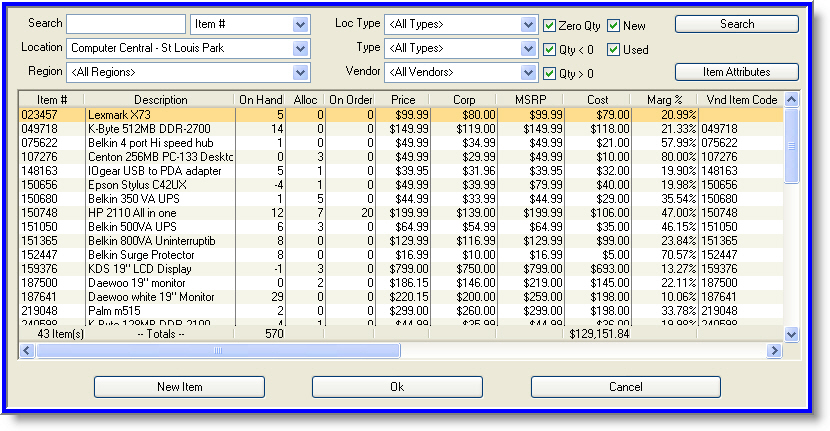
Task: Click the $693.00 cost cell
Action: [610, 269]
